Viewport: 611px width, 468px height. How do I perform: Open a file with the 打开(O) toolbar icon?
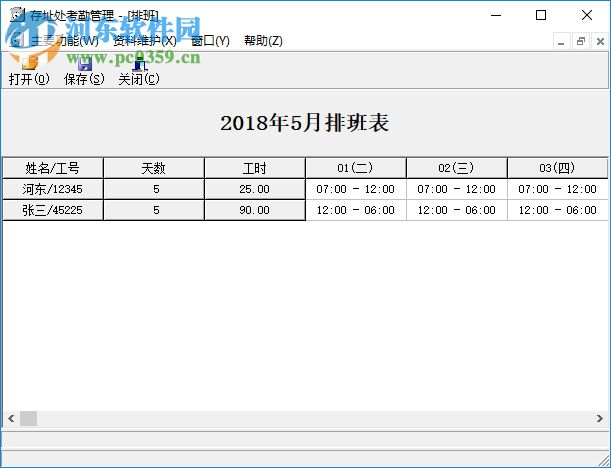click(29, 71)
